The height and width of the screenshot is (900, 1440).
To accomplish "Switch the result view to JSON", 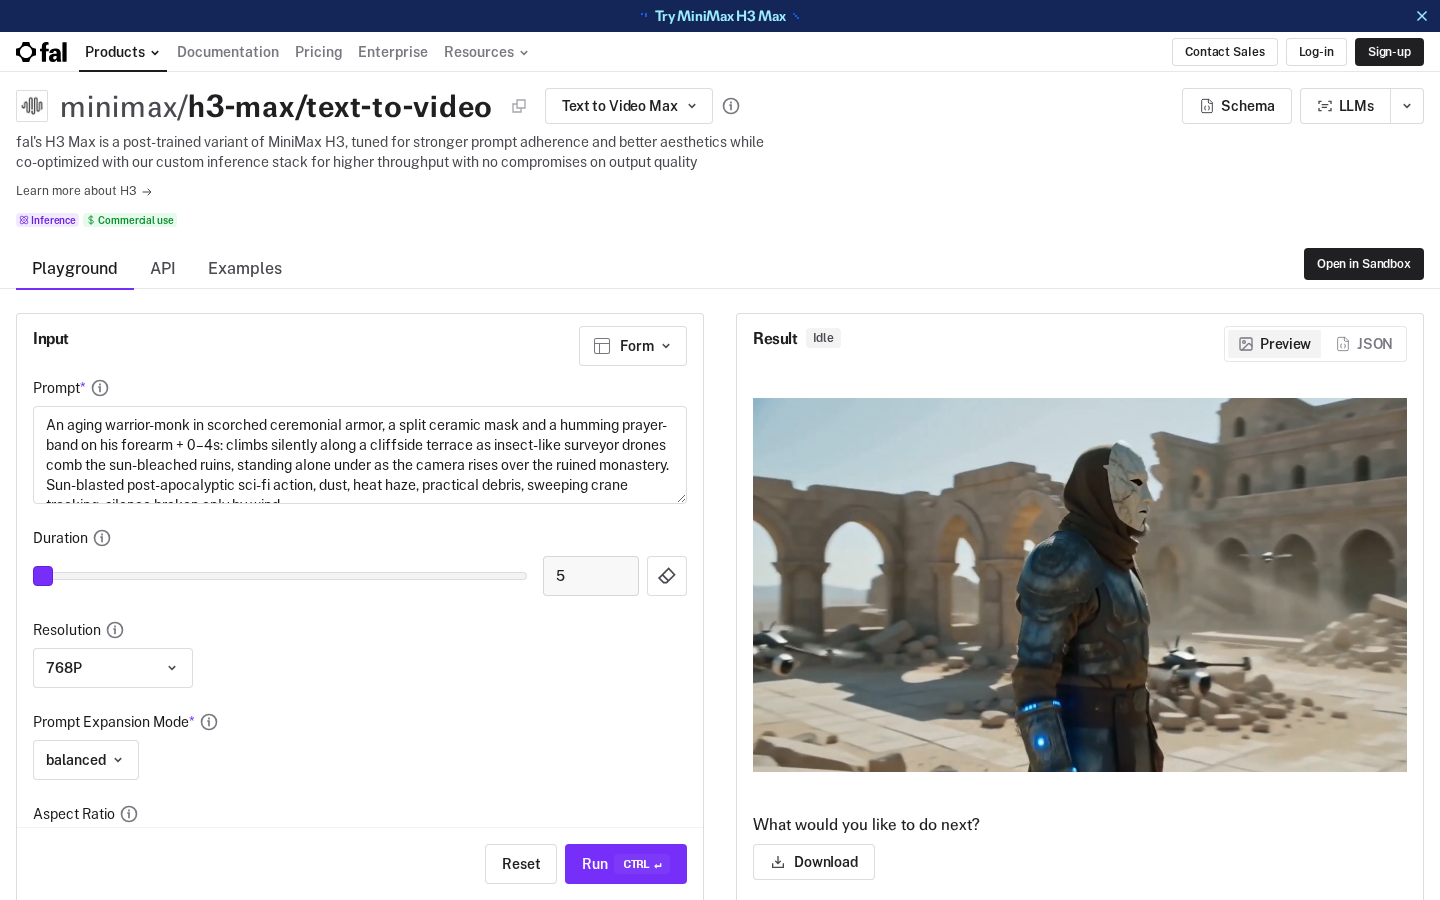I will point(1364,344).
